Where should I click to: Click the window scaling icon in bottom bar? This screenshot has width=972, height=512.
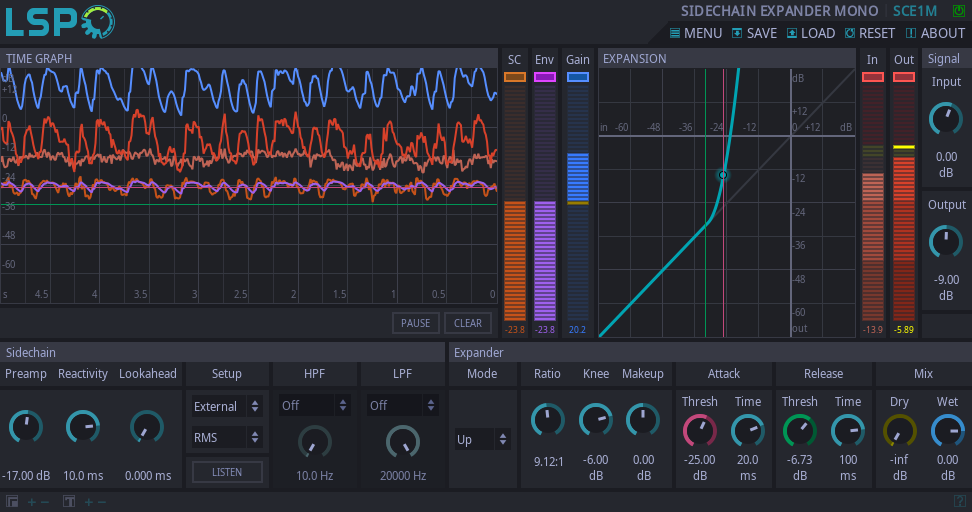coord(12,501)
